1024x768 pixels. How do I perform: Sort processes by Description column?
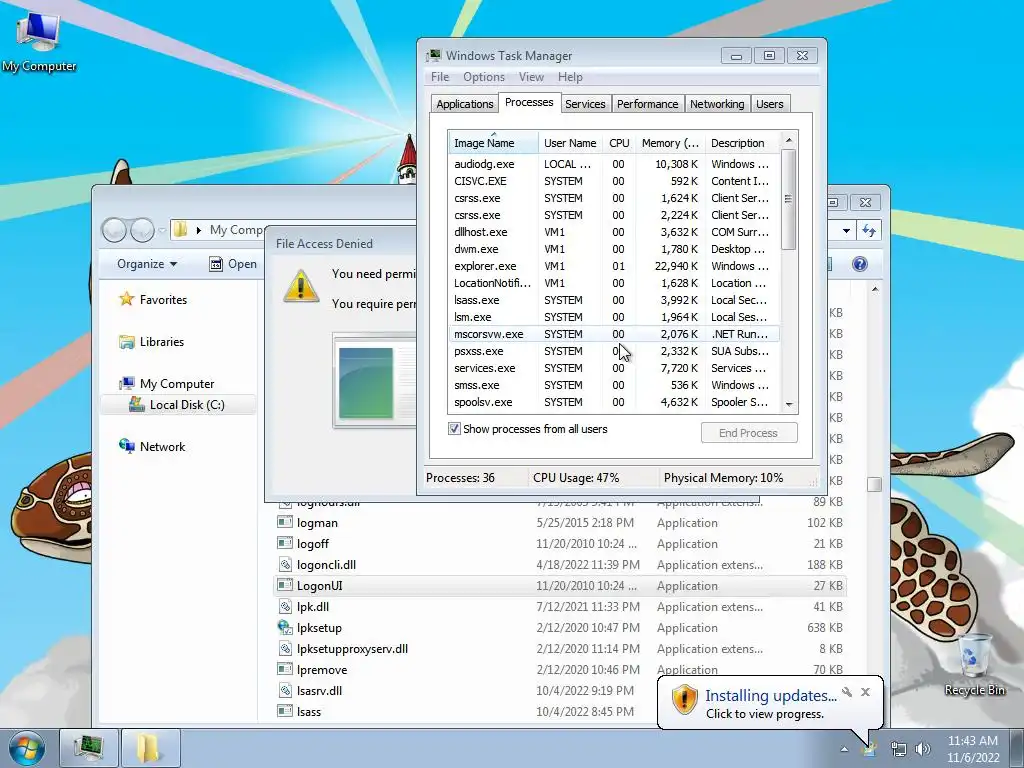pyautogui.click(x=742, y=143)
